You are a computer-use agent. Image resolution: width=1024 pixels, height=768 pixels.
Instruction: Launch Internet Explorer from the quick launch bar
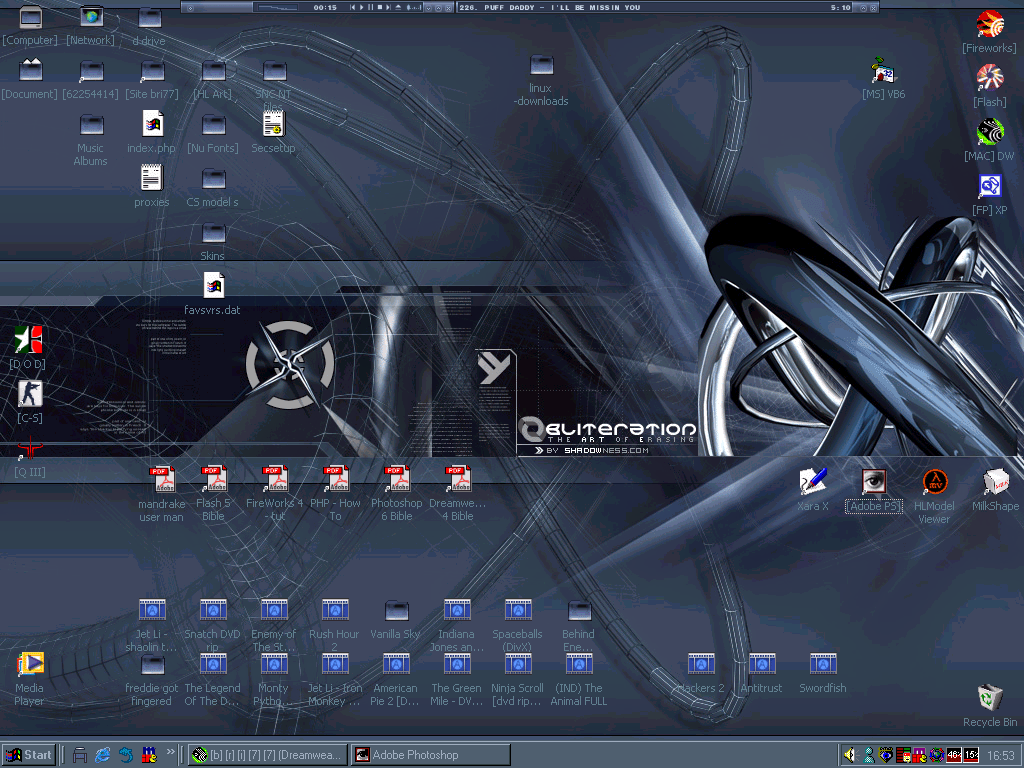coord(103,755)
